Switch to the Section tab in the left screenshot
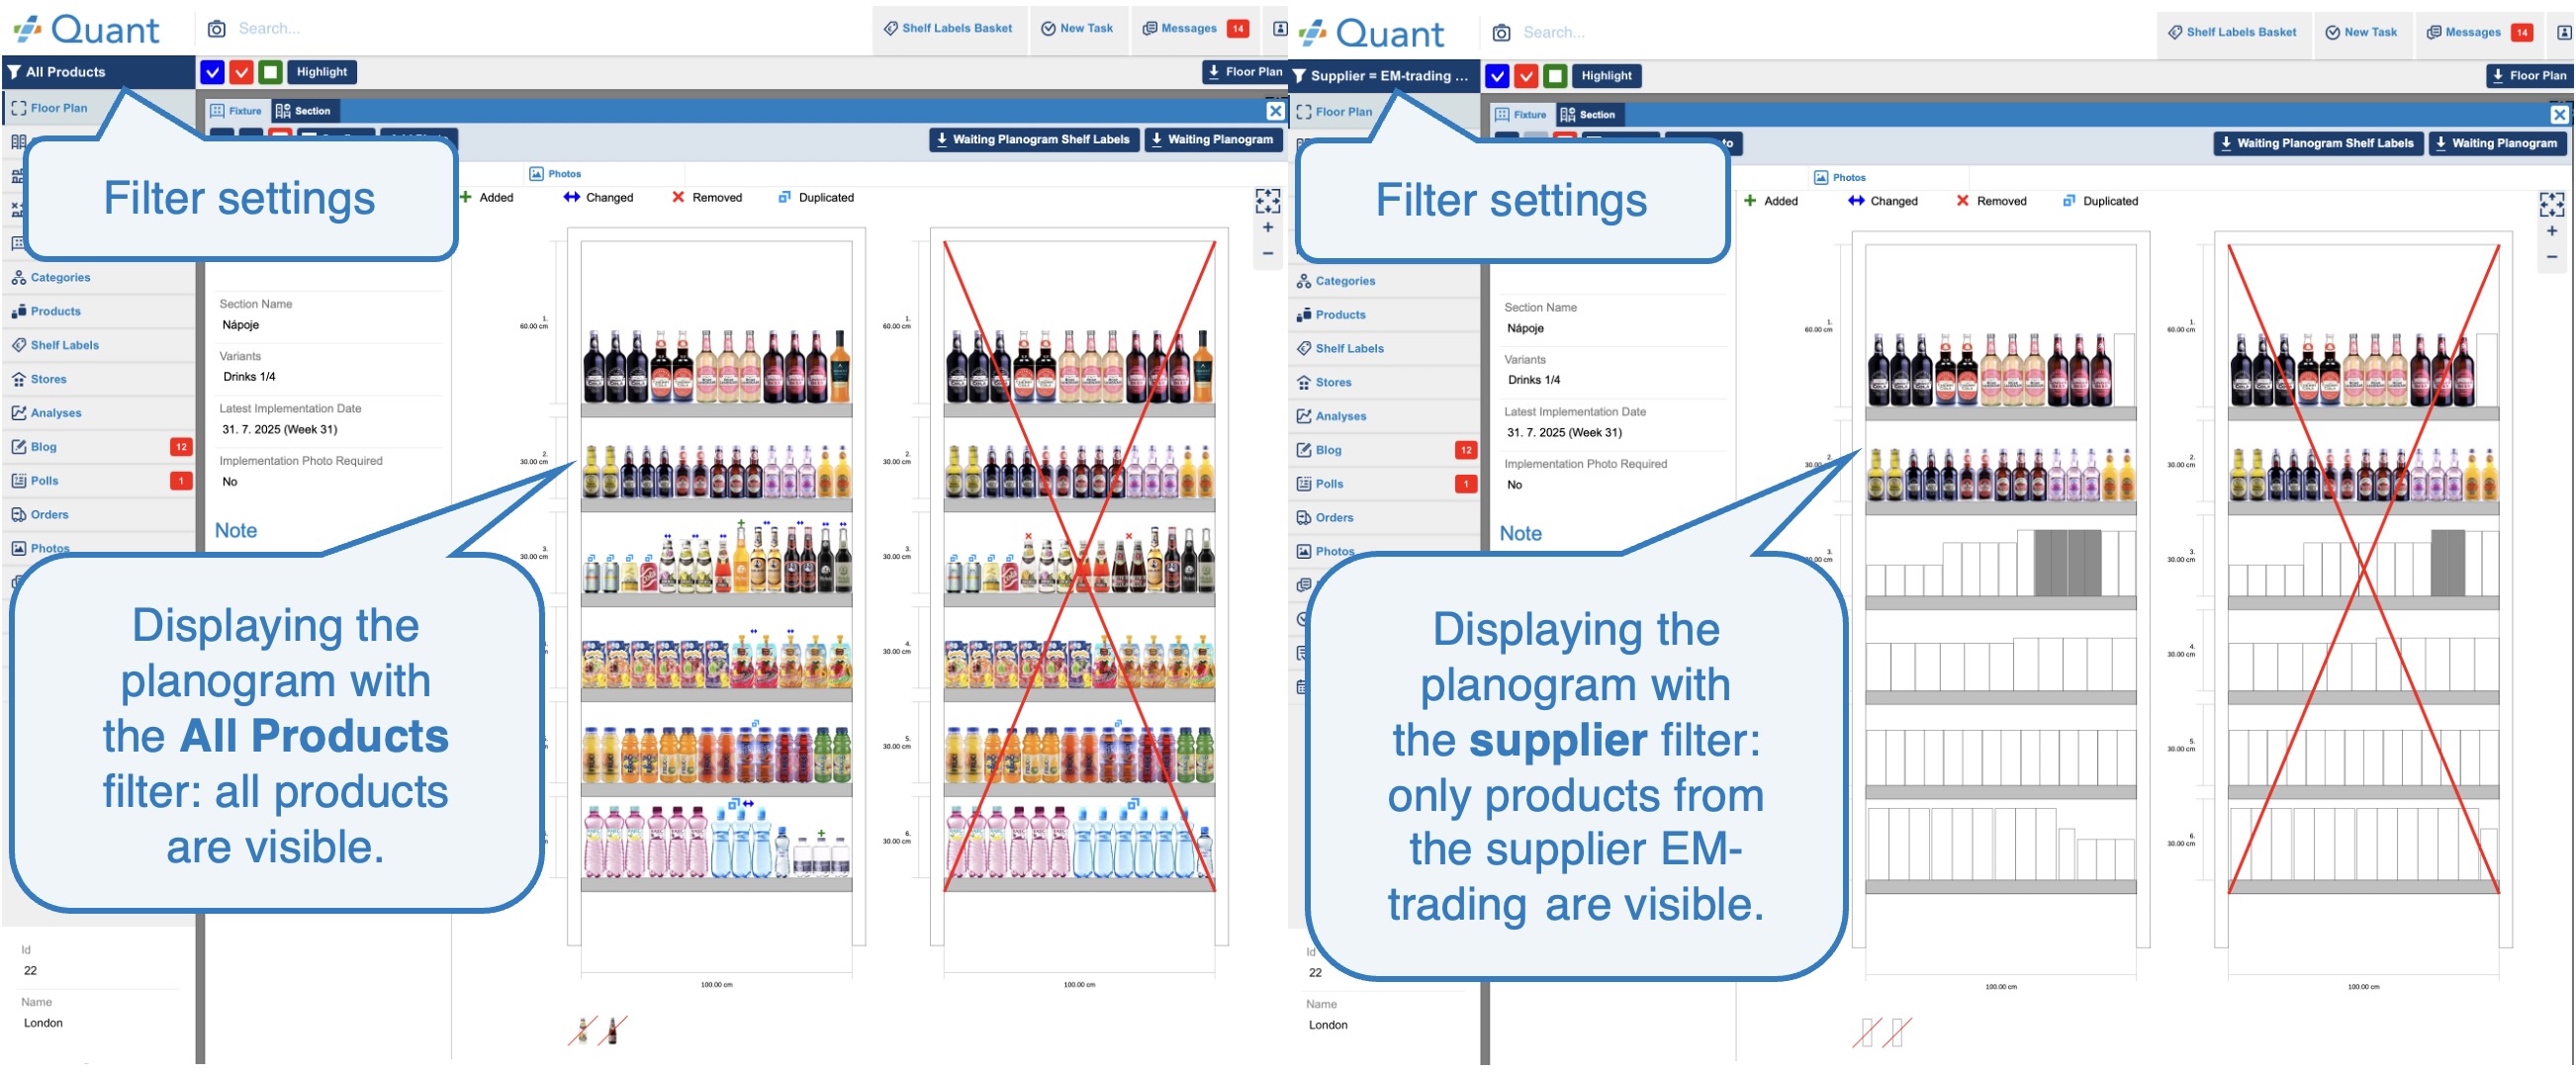2576x1072 pixels. pyautogui.click(x=303, y=111)
